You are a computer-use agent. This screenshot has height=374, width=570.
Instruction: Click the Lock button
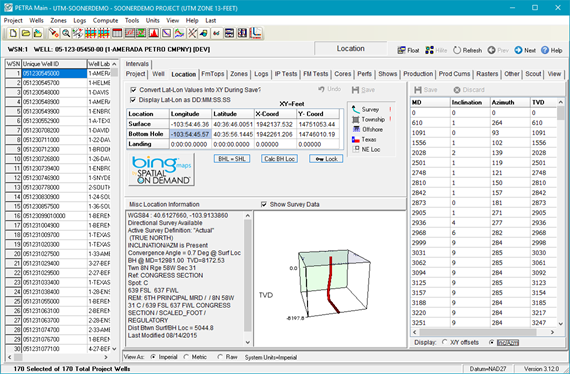326,159
